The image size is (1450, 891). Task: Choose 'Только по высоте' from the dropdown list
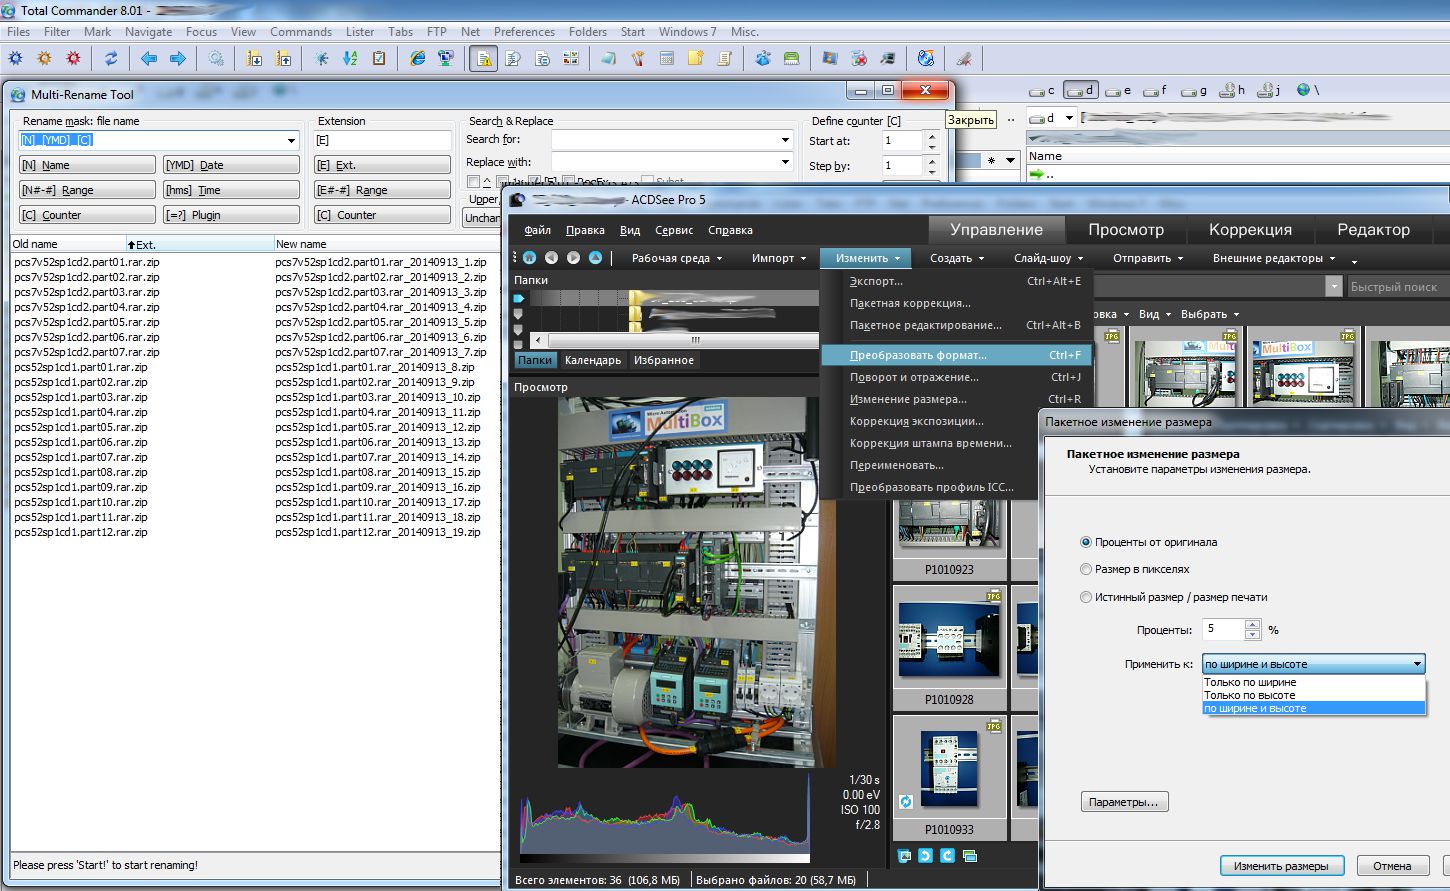(1313, 695)
